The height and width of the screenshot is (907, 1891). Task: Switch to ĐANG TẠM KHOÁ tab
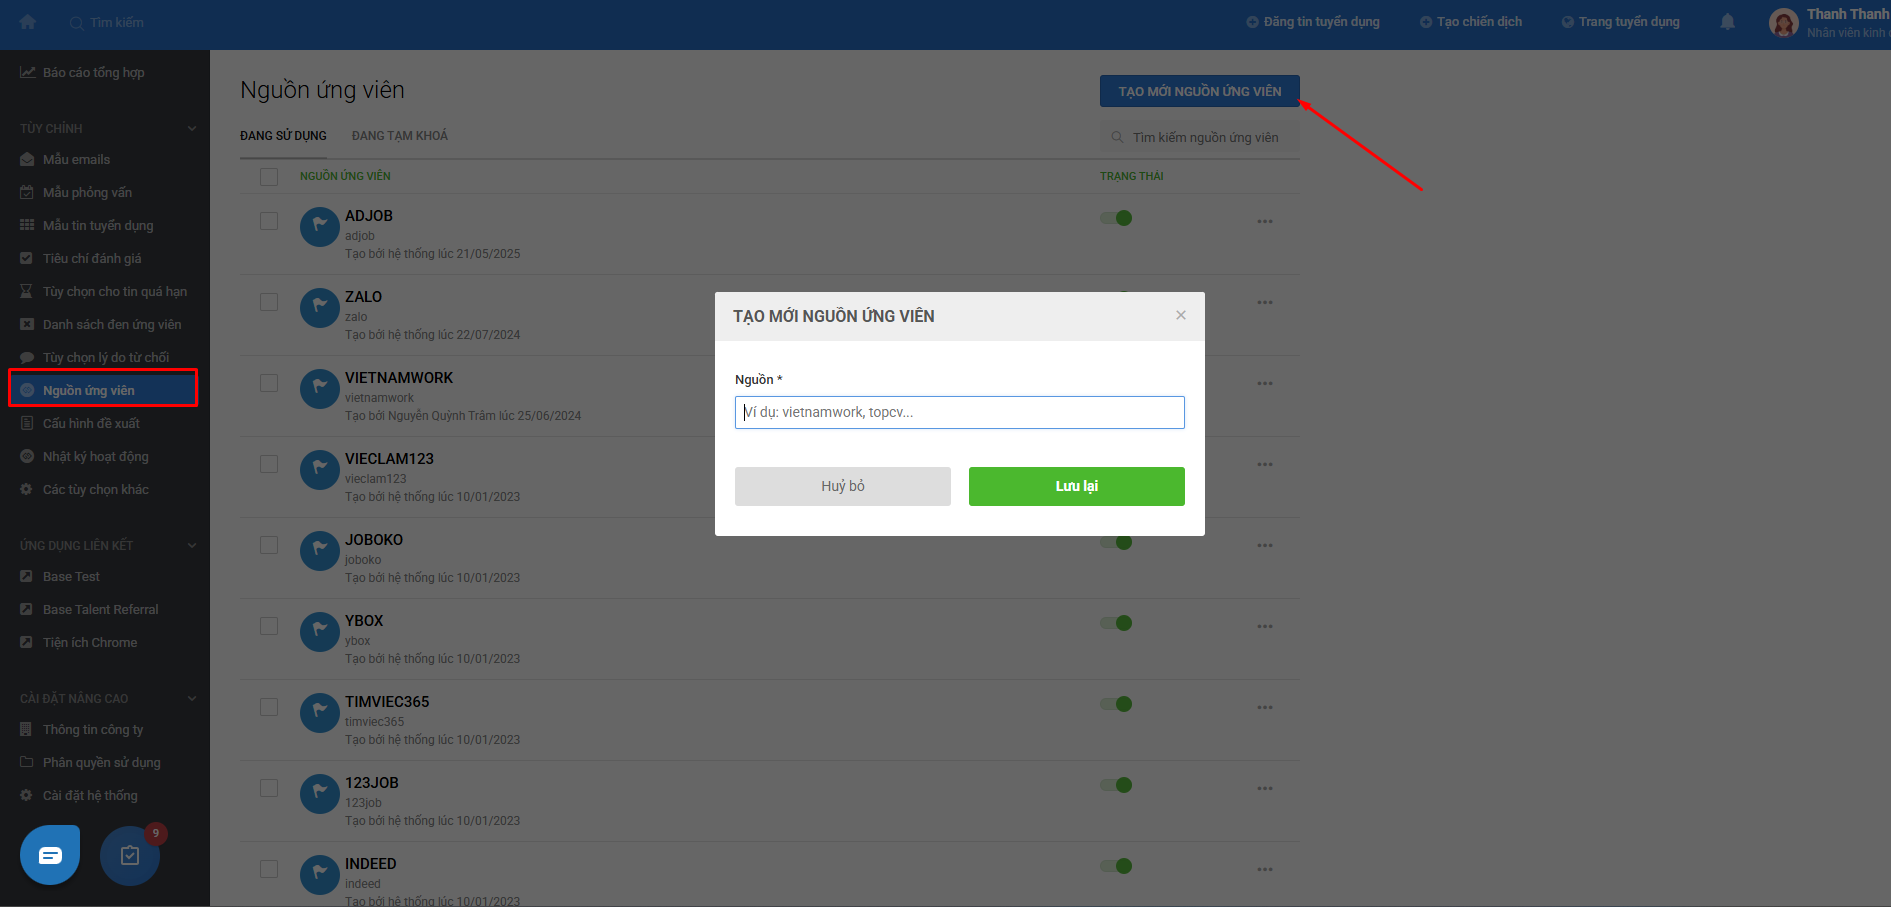click(x=400, y=136)
